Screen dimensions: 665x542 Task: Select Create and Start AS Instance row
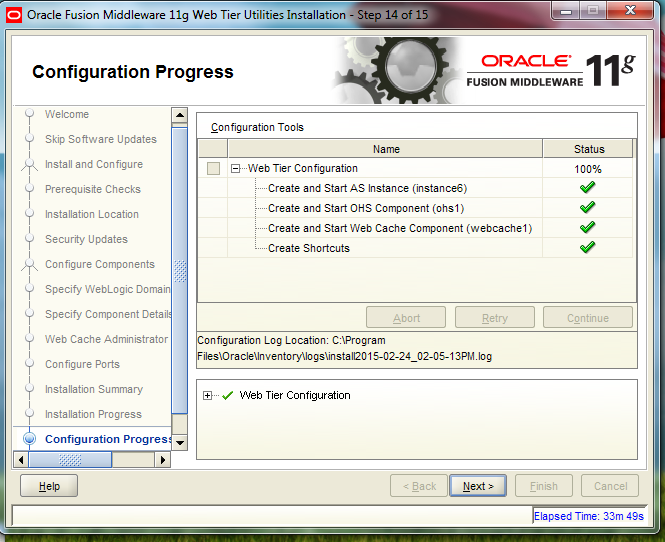pyautogui.click(x=367, y=188)
